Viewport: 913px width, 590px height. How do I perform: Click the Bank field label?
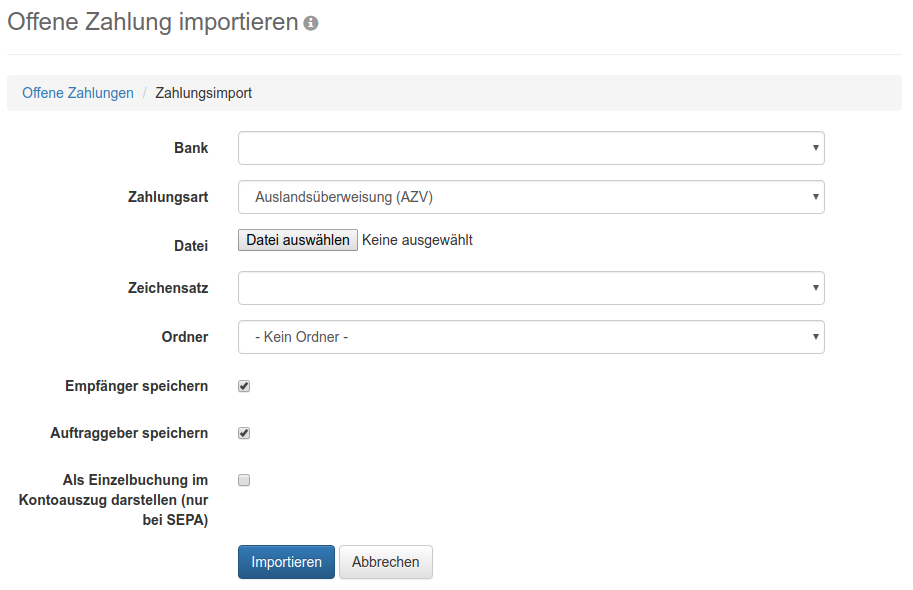point(191,148)
